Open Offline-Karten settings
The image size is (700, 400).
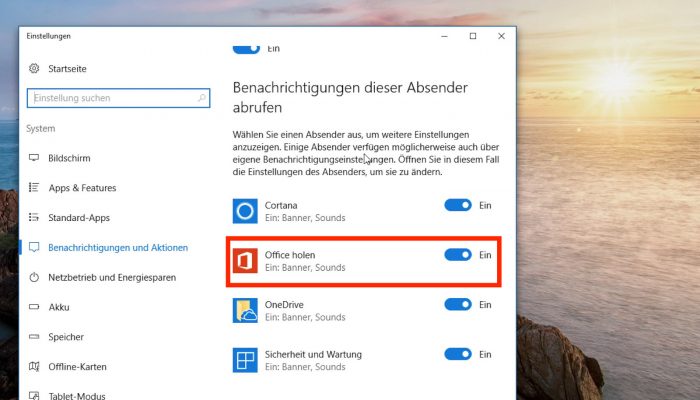[77, 367]
